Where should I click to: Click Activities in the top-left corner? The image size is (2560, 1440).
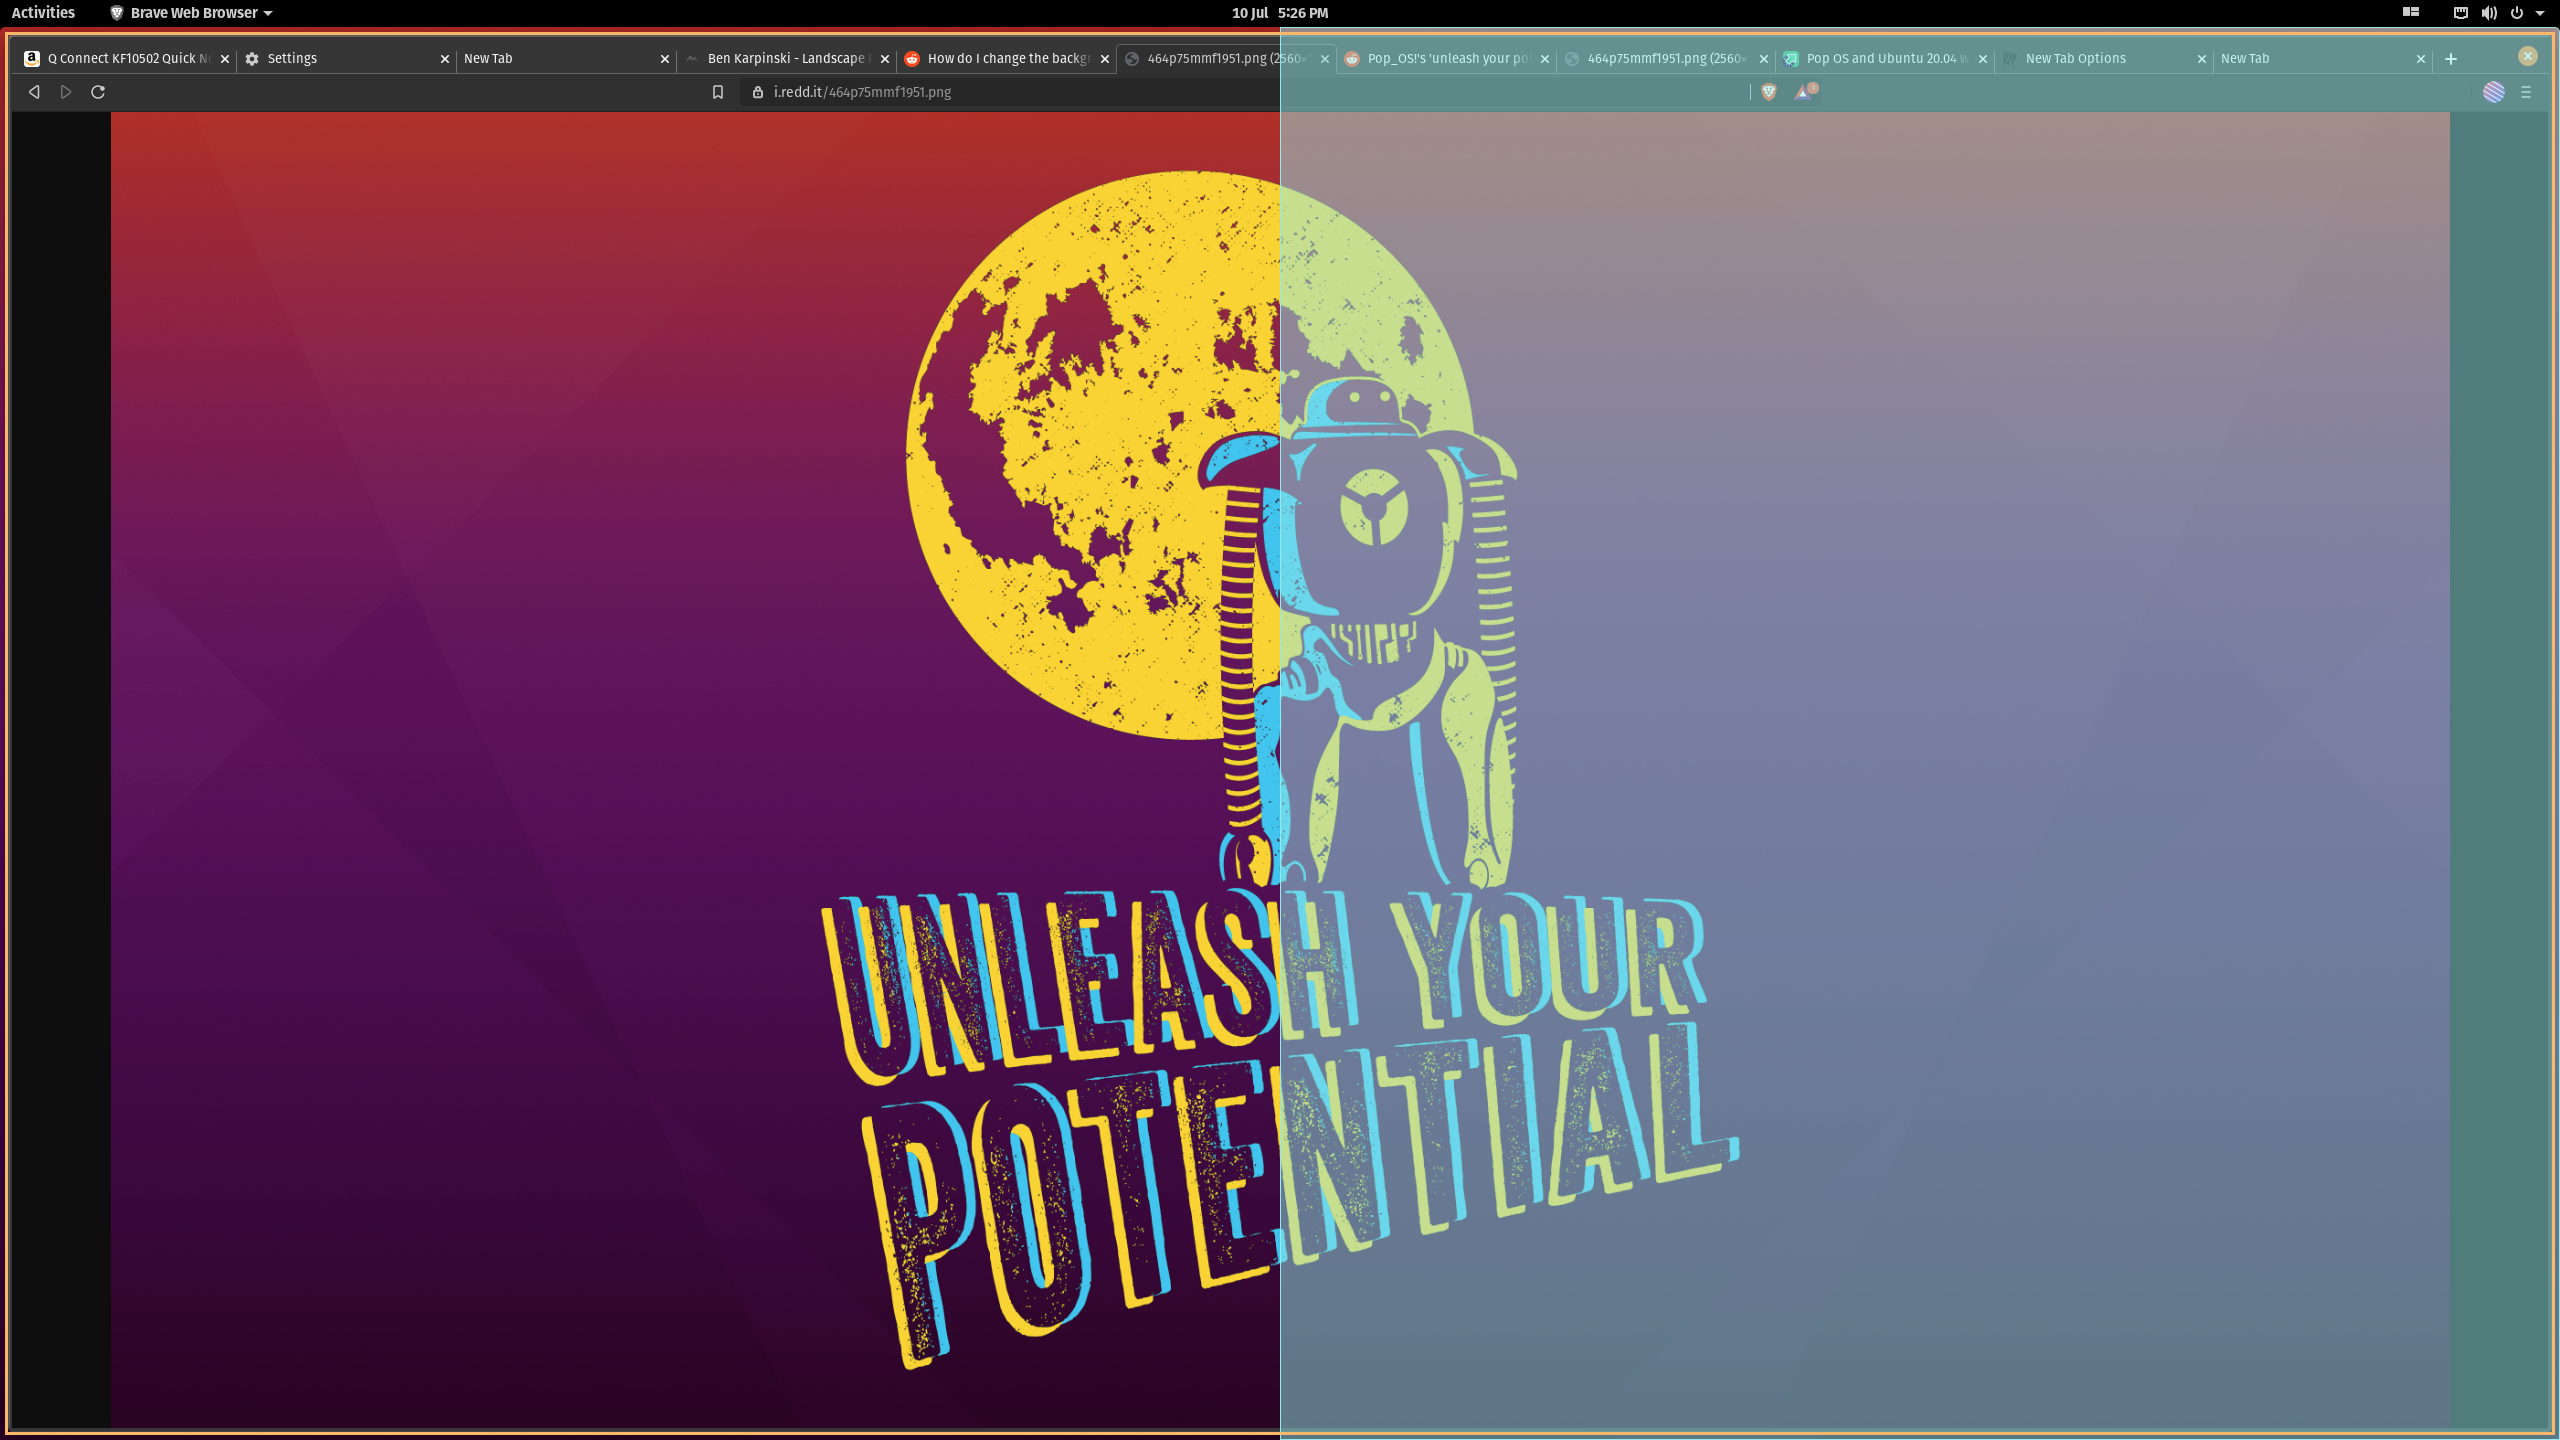(x=43, y=13)
